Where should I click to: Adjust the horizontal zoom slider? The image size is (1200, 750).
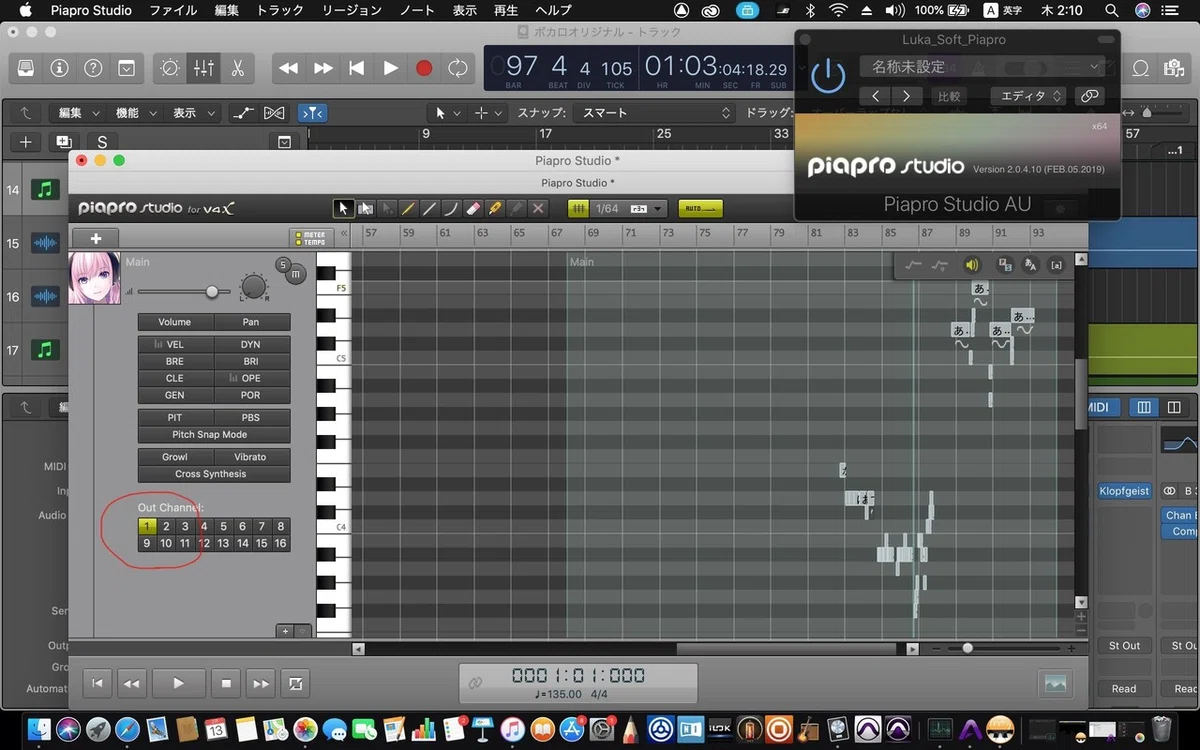click(x=967, y=648)
